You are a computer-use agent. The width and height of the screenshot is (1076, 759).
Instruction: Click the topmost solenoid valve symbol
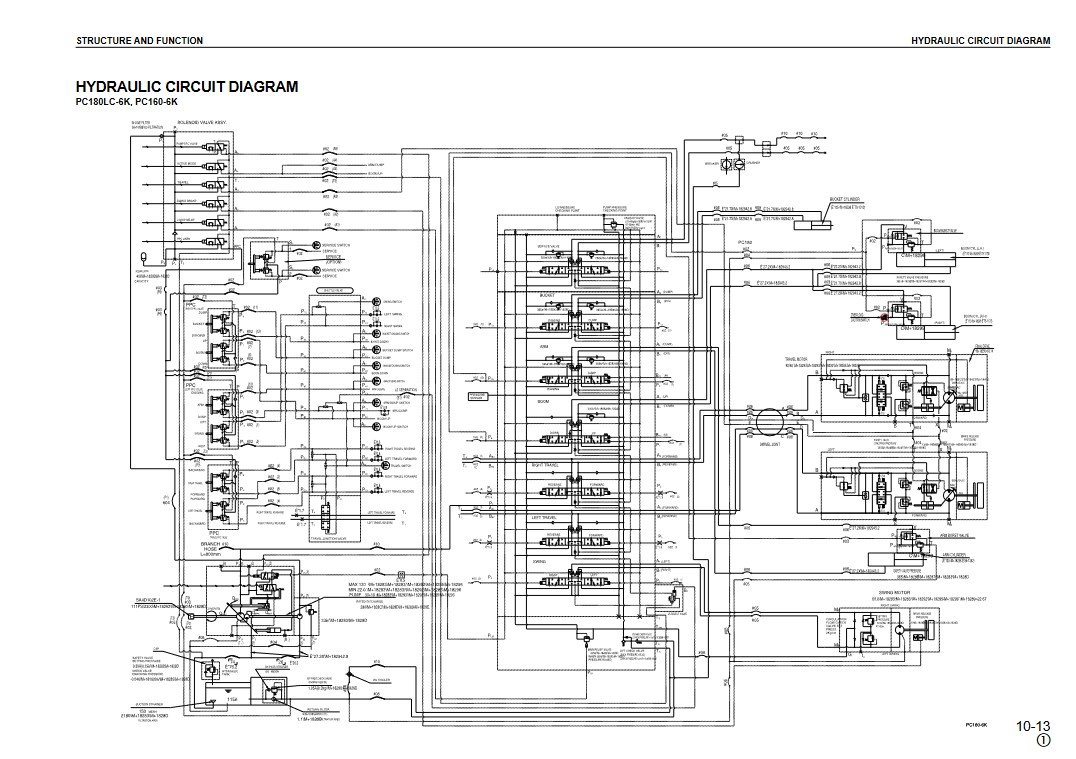(x=215, y=146)
